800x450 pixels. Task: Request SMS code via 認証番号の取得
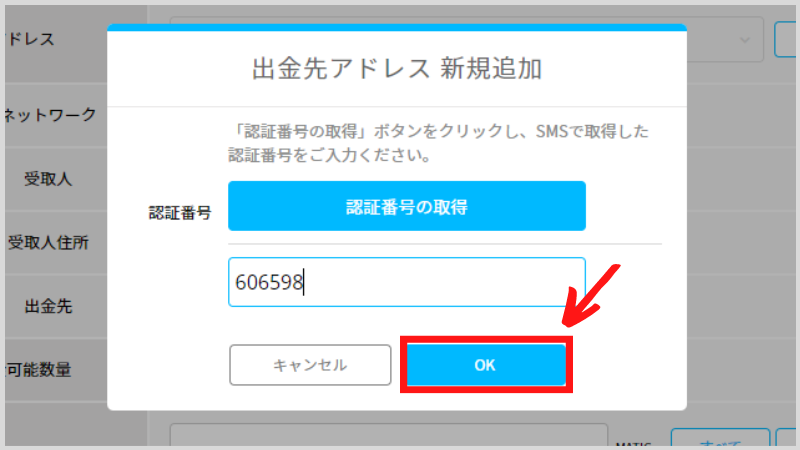click(x=407, y=206)
